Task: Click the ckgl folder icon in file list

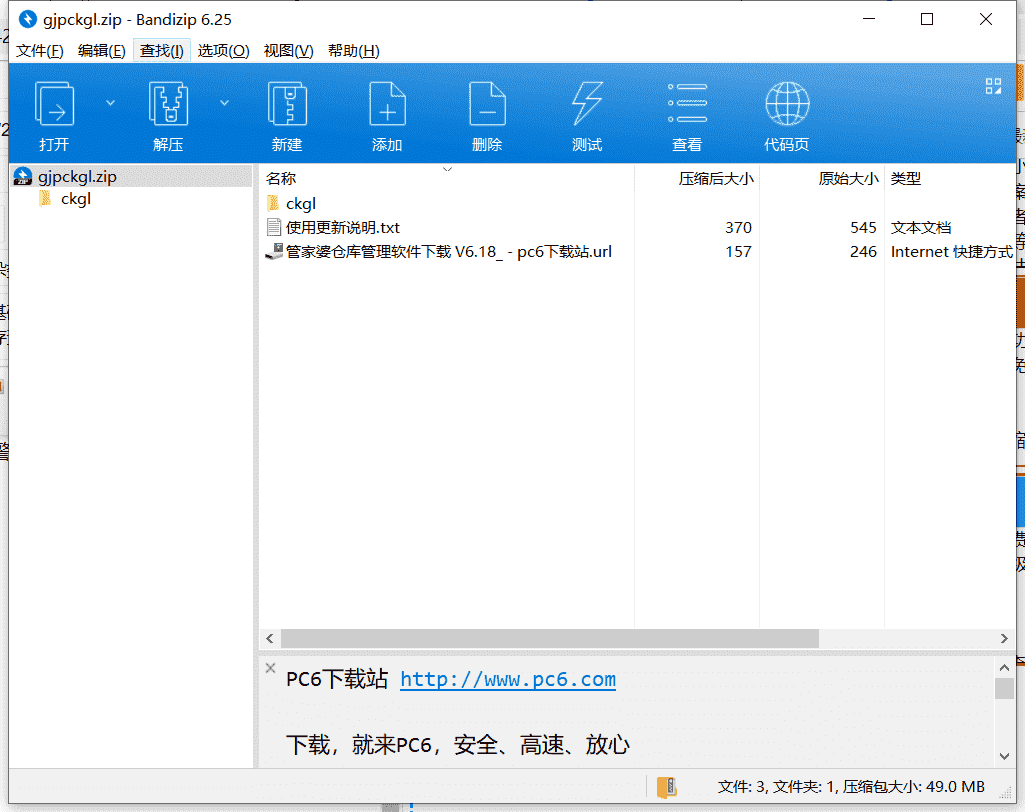Action: [273, 203]
